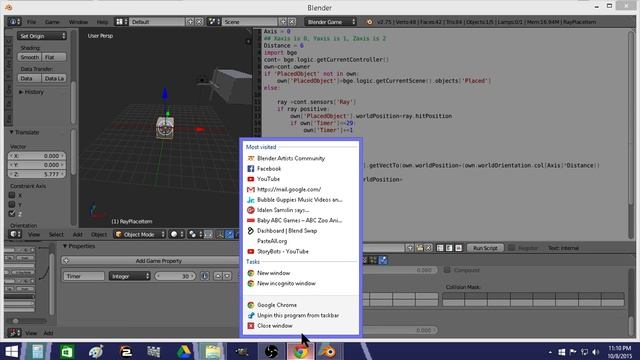Enable X constraint axis checkbox
Screen dimensions: 640x360
12,195
